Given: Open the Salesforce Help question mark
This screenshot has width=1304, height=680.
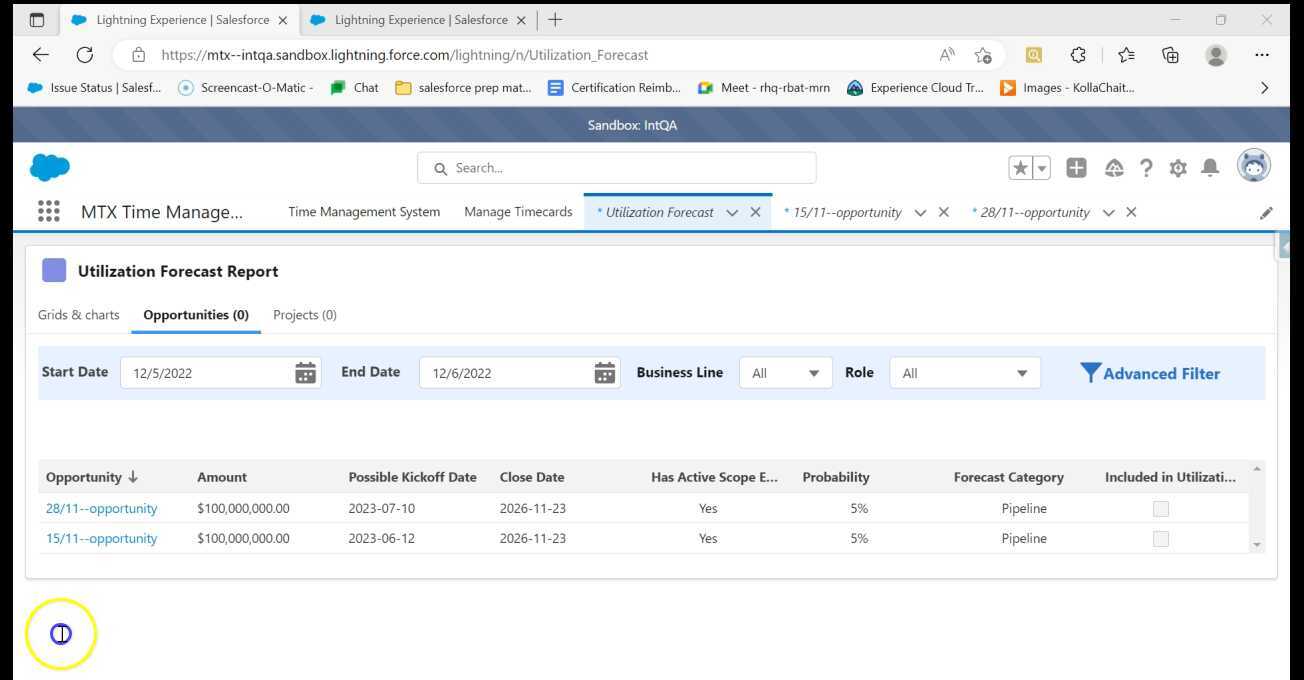Looking at the screenshot, I should click(1146, 168).
